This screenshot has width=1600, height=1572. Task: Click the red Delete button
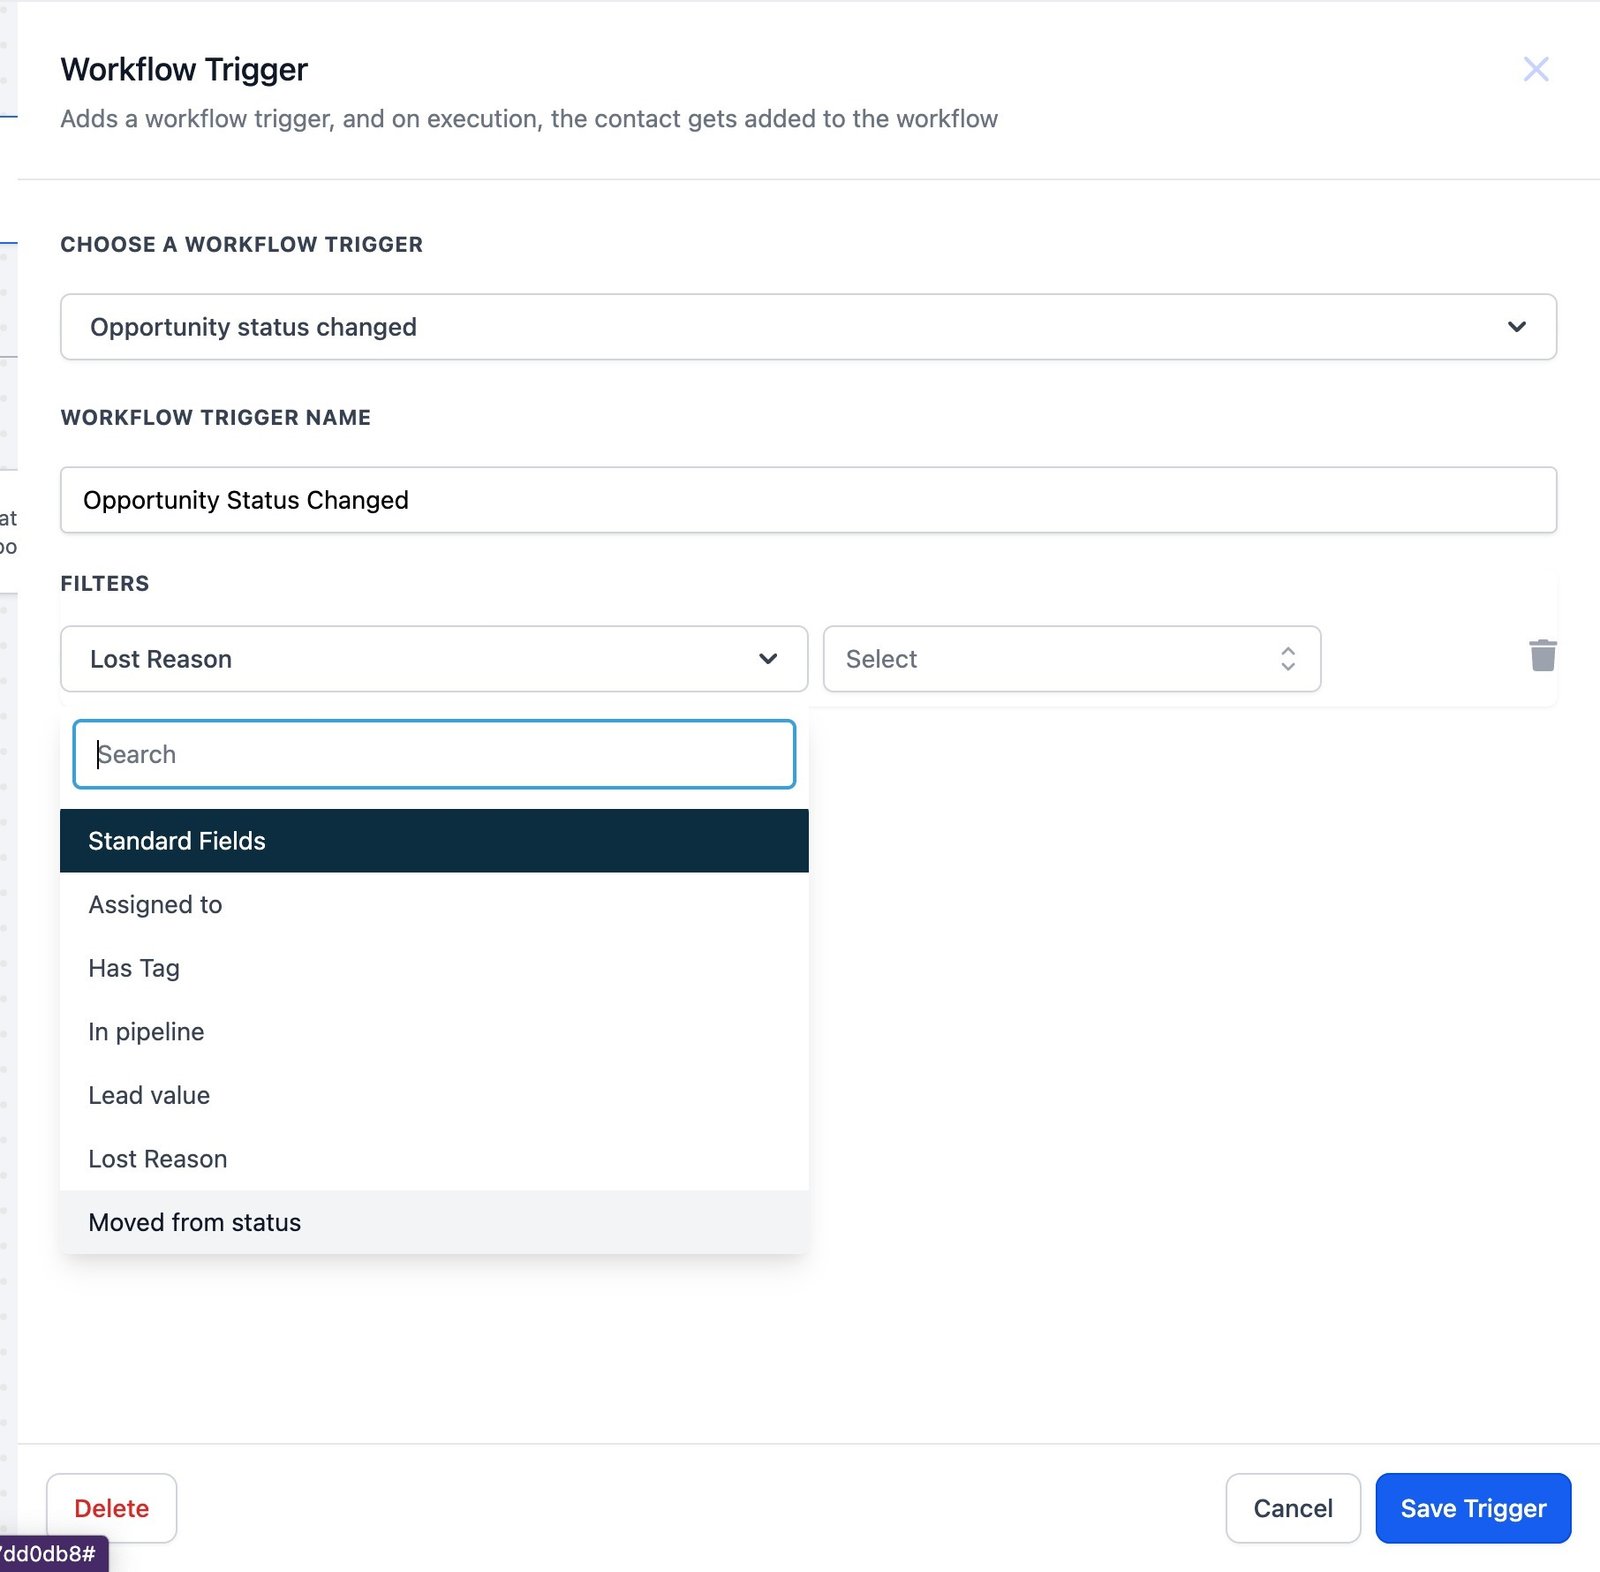point(111,1508)
